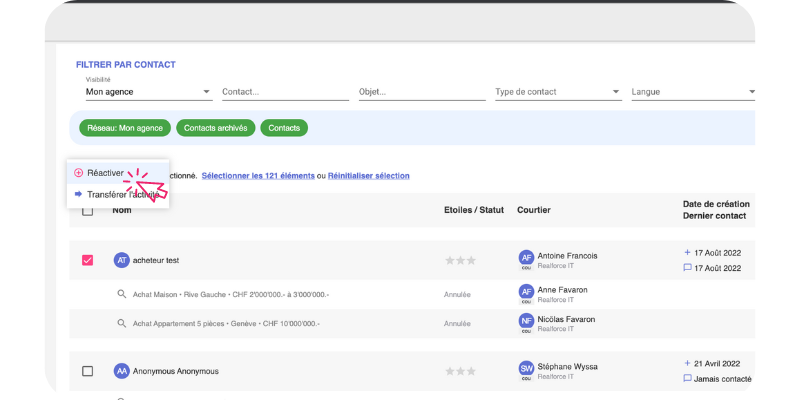Open the acheteur test contact name
800x400 pixels.
tap(156, 260)
